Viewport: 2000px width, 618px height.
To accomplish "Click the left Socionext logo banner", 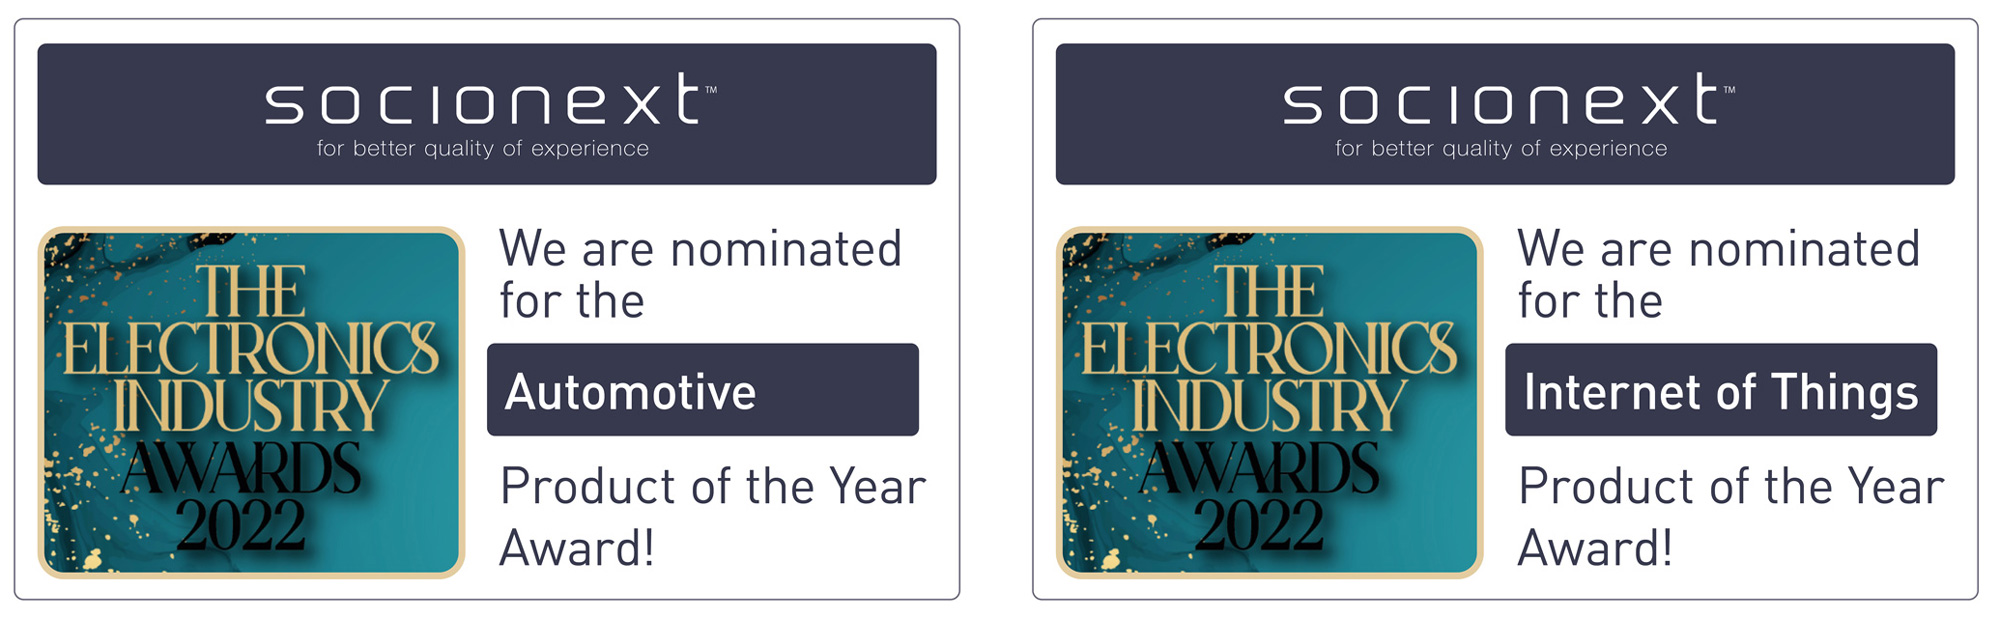I will [487, 114].
